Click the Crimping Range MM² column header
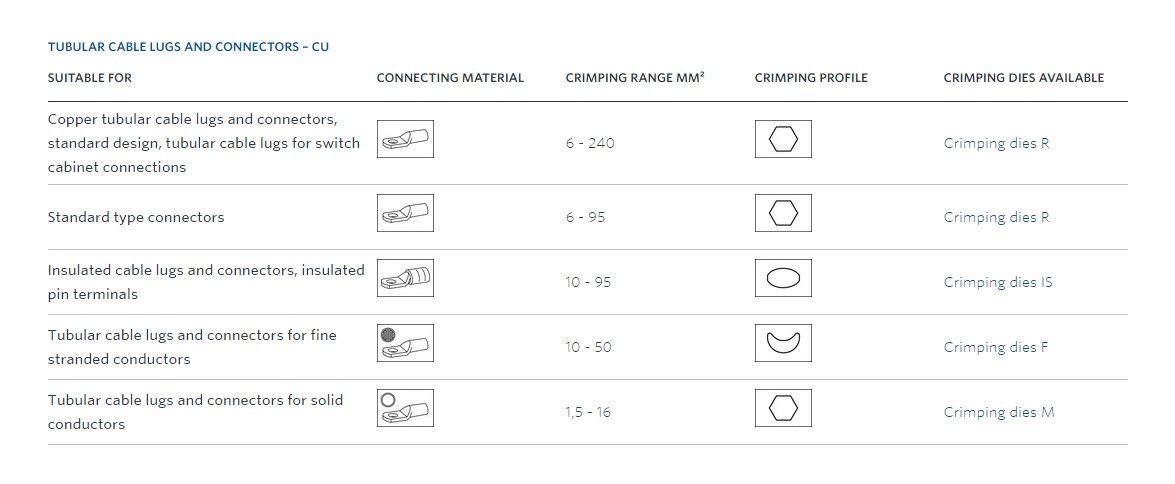 (x=635, y=78)
